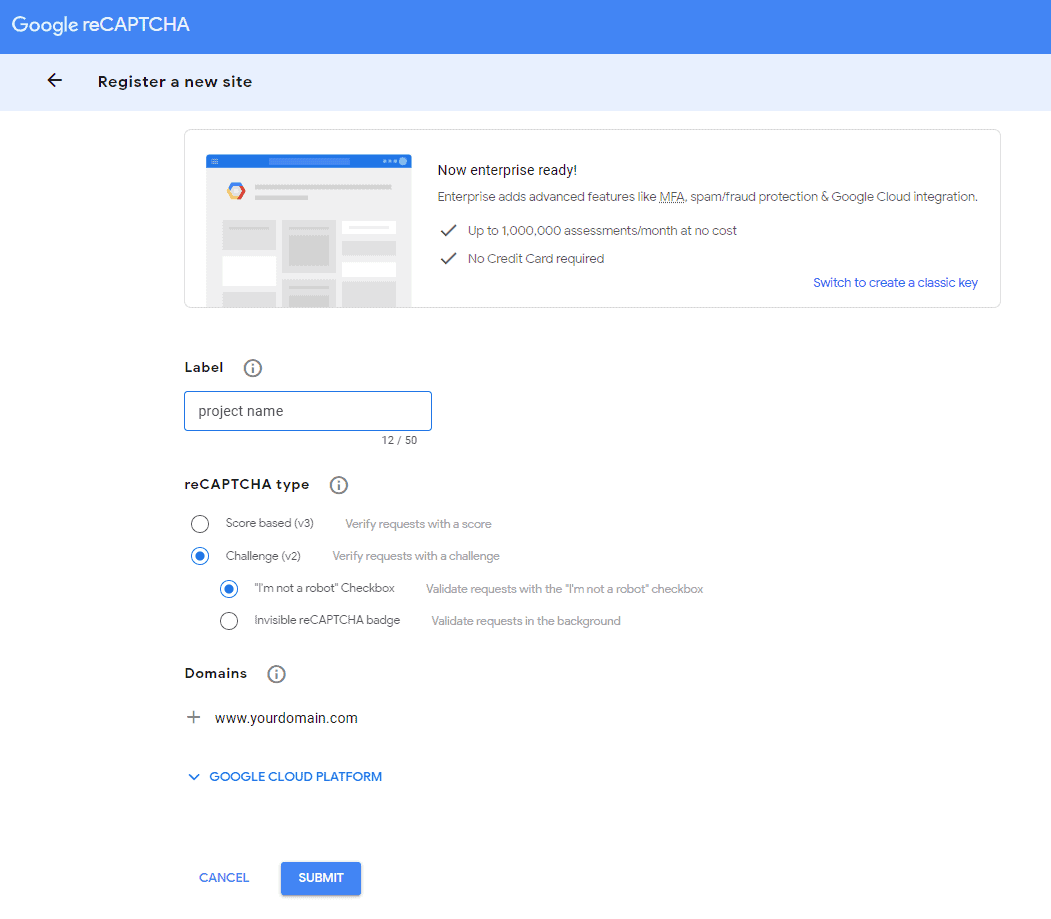Click the info icon beside reCAPTCHA type

coord(339,485)
